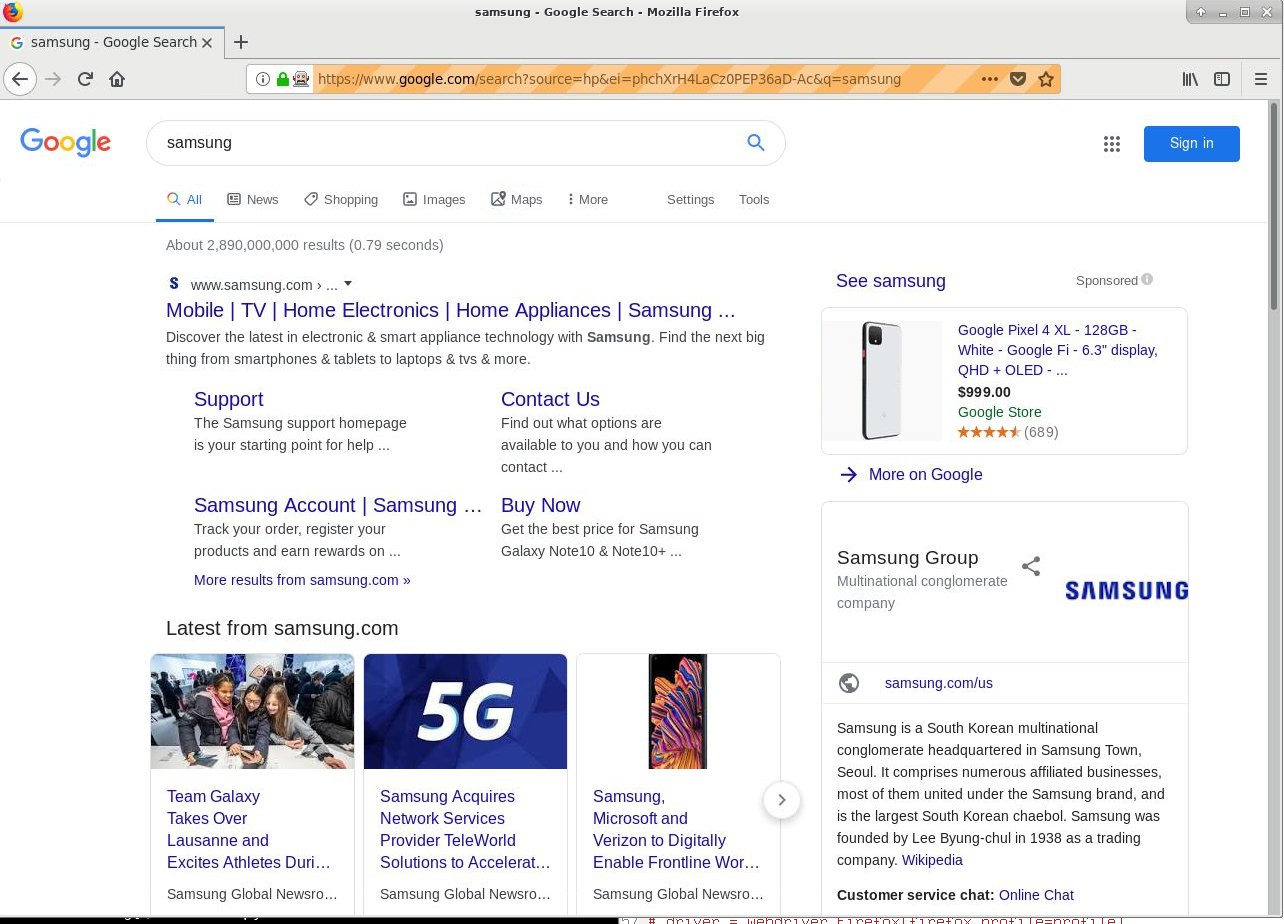Expand the www.samsung.com result dropdown arrow
Screen dimensions: 1284x924
(348, 284)
